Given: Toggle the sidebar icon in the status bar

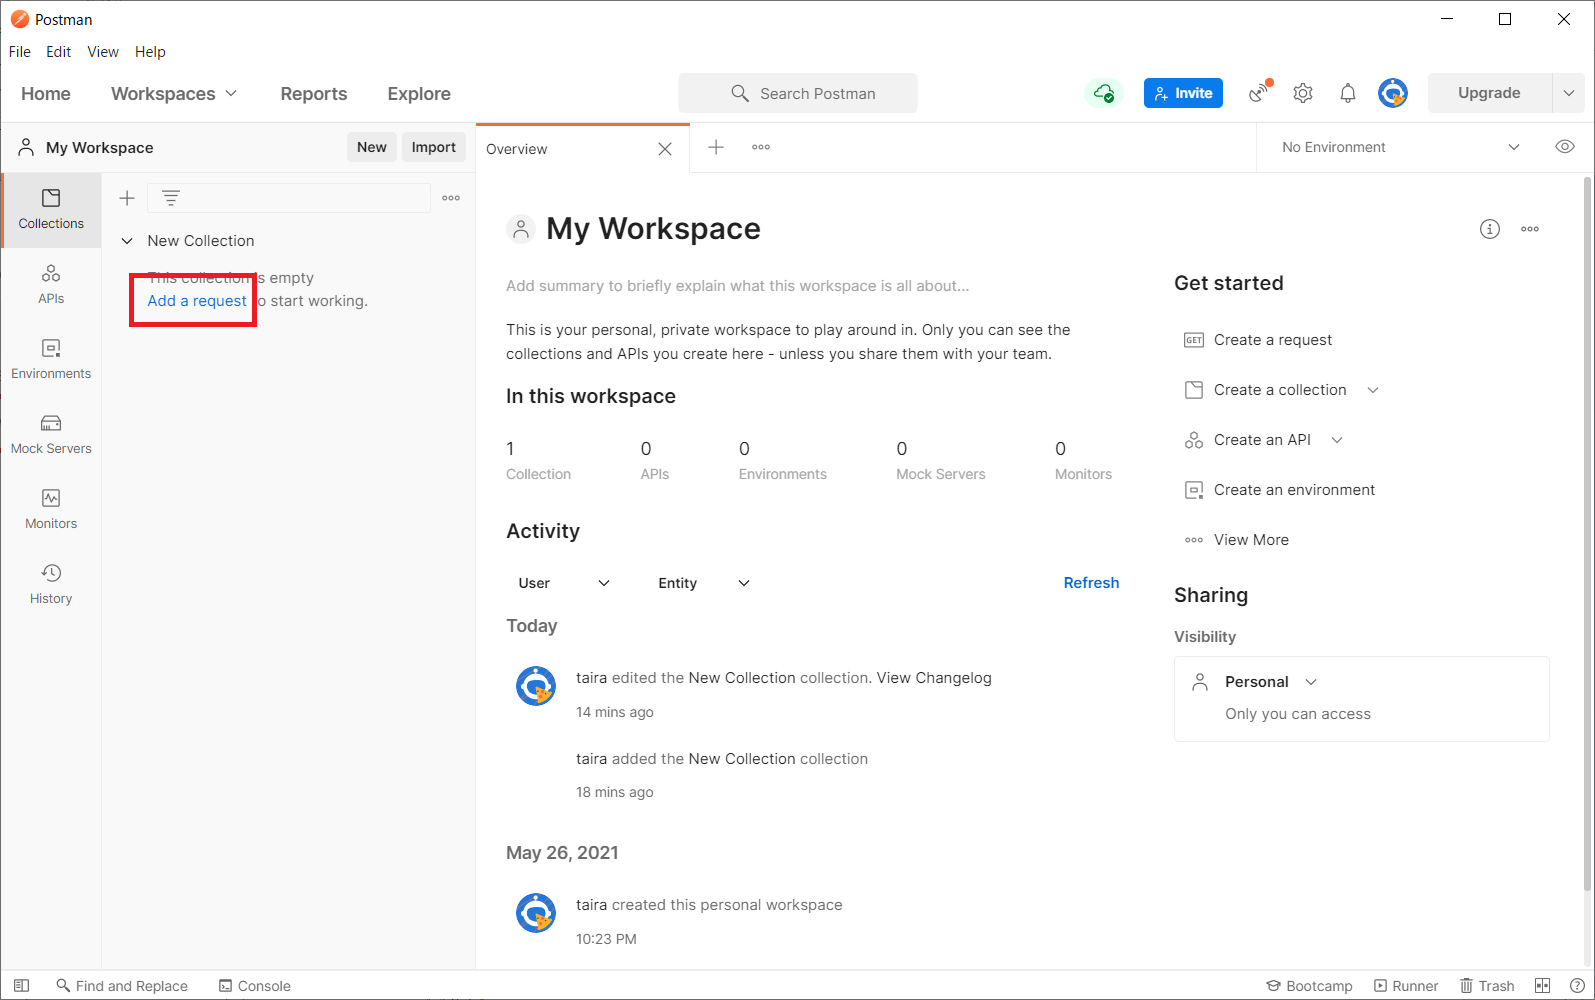Looking at the screenshot, I should 21,986.
